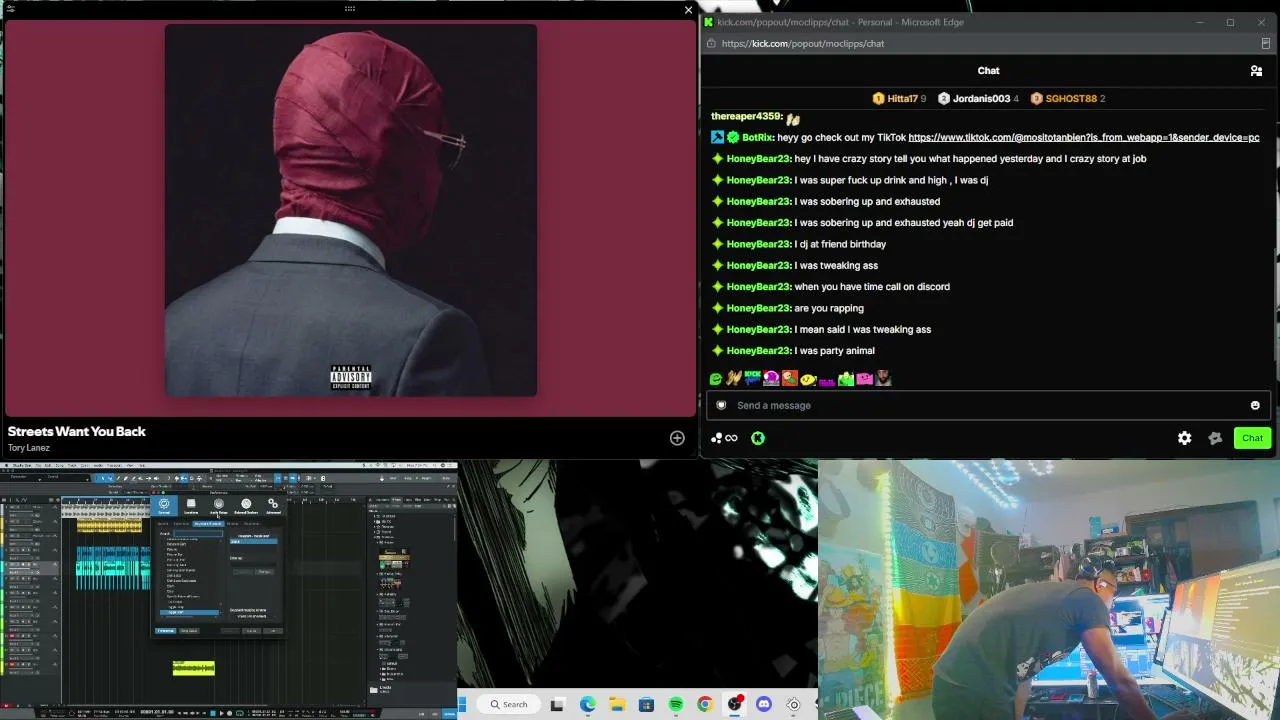Select Advanced in the DAW Preferences dialog
The image size is (1280, 720).
coord(273,507)
